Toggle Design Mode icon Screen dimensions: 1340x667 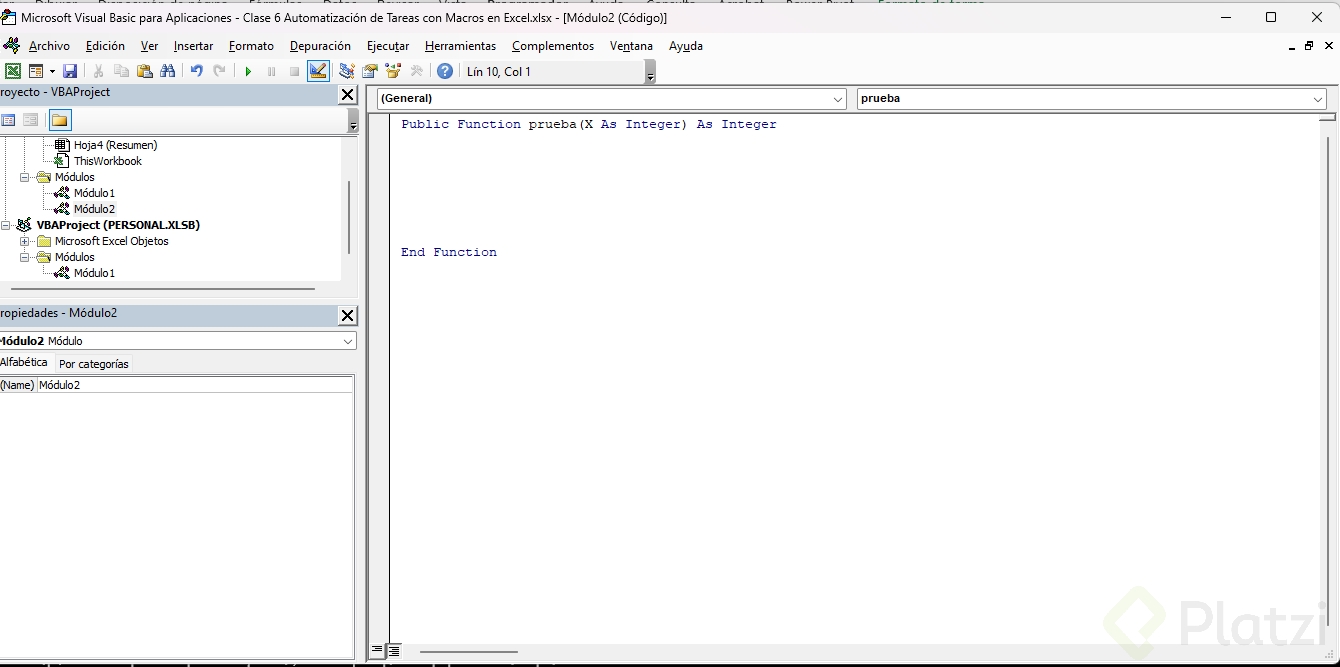(318, 71)
